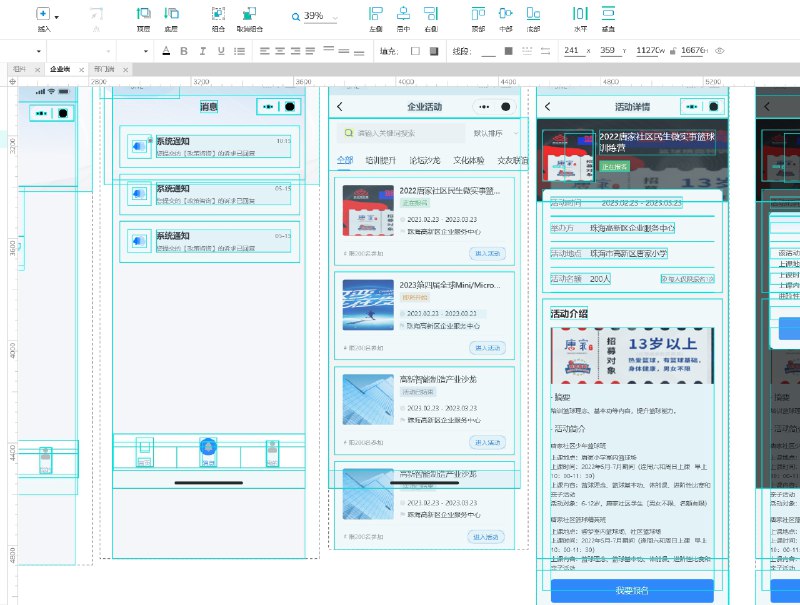
Task: Click the ruler origin crosshair icon
Action: click(13, 82)
